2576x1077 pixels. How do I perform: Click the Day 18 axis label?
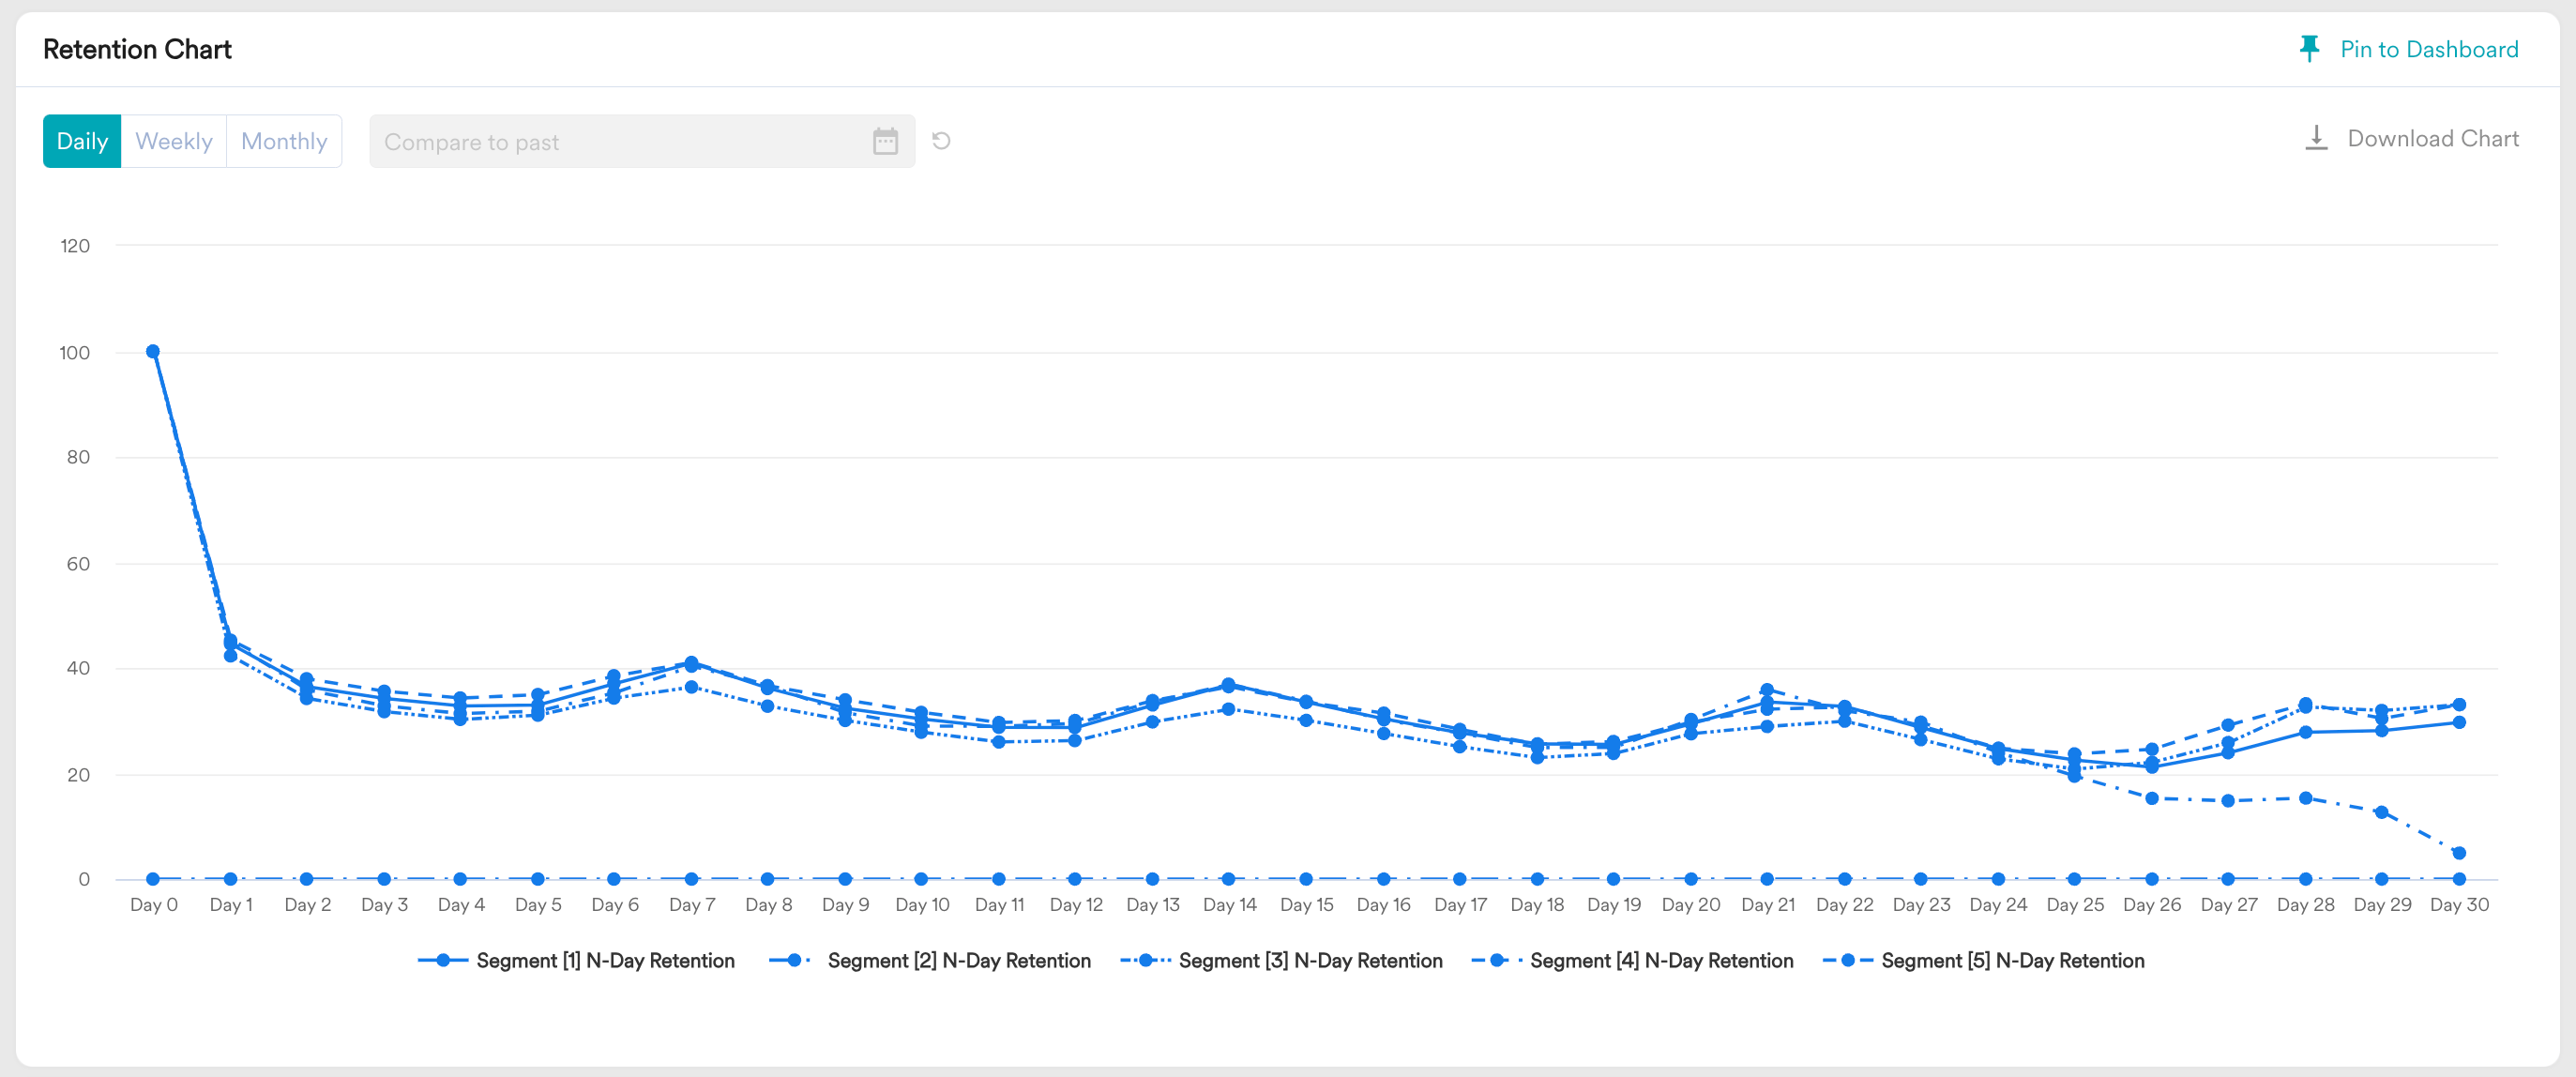click(1537, 904)
